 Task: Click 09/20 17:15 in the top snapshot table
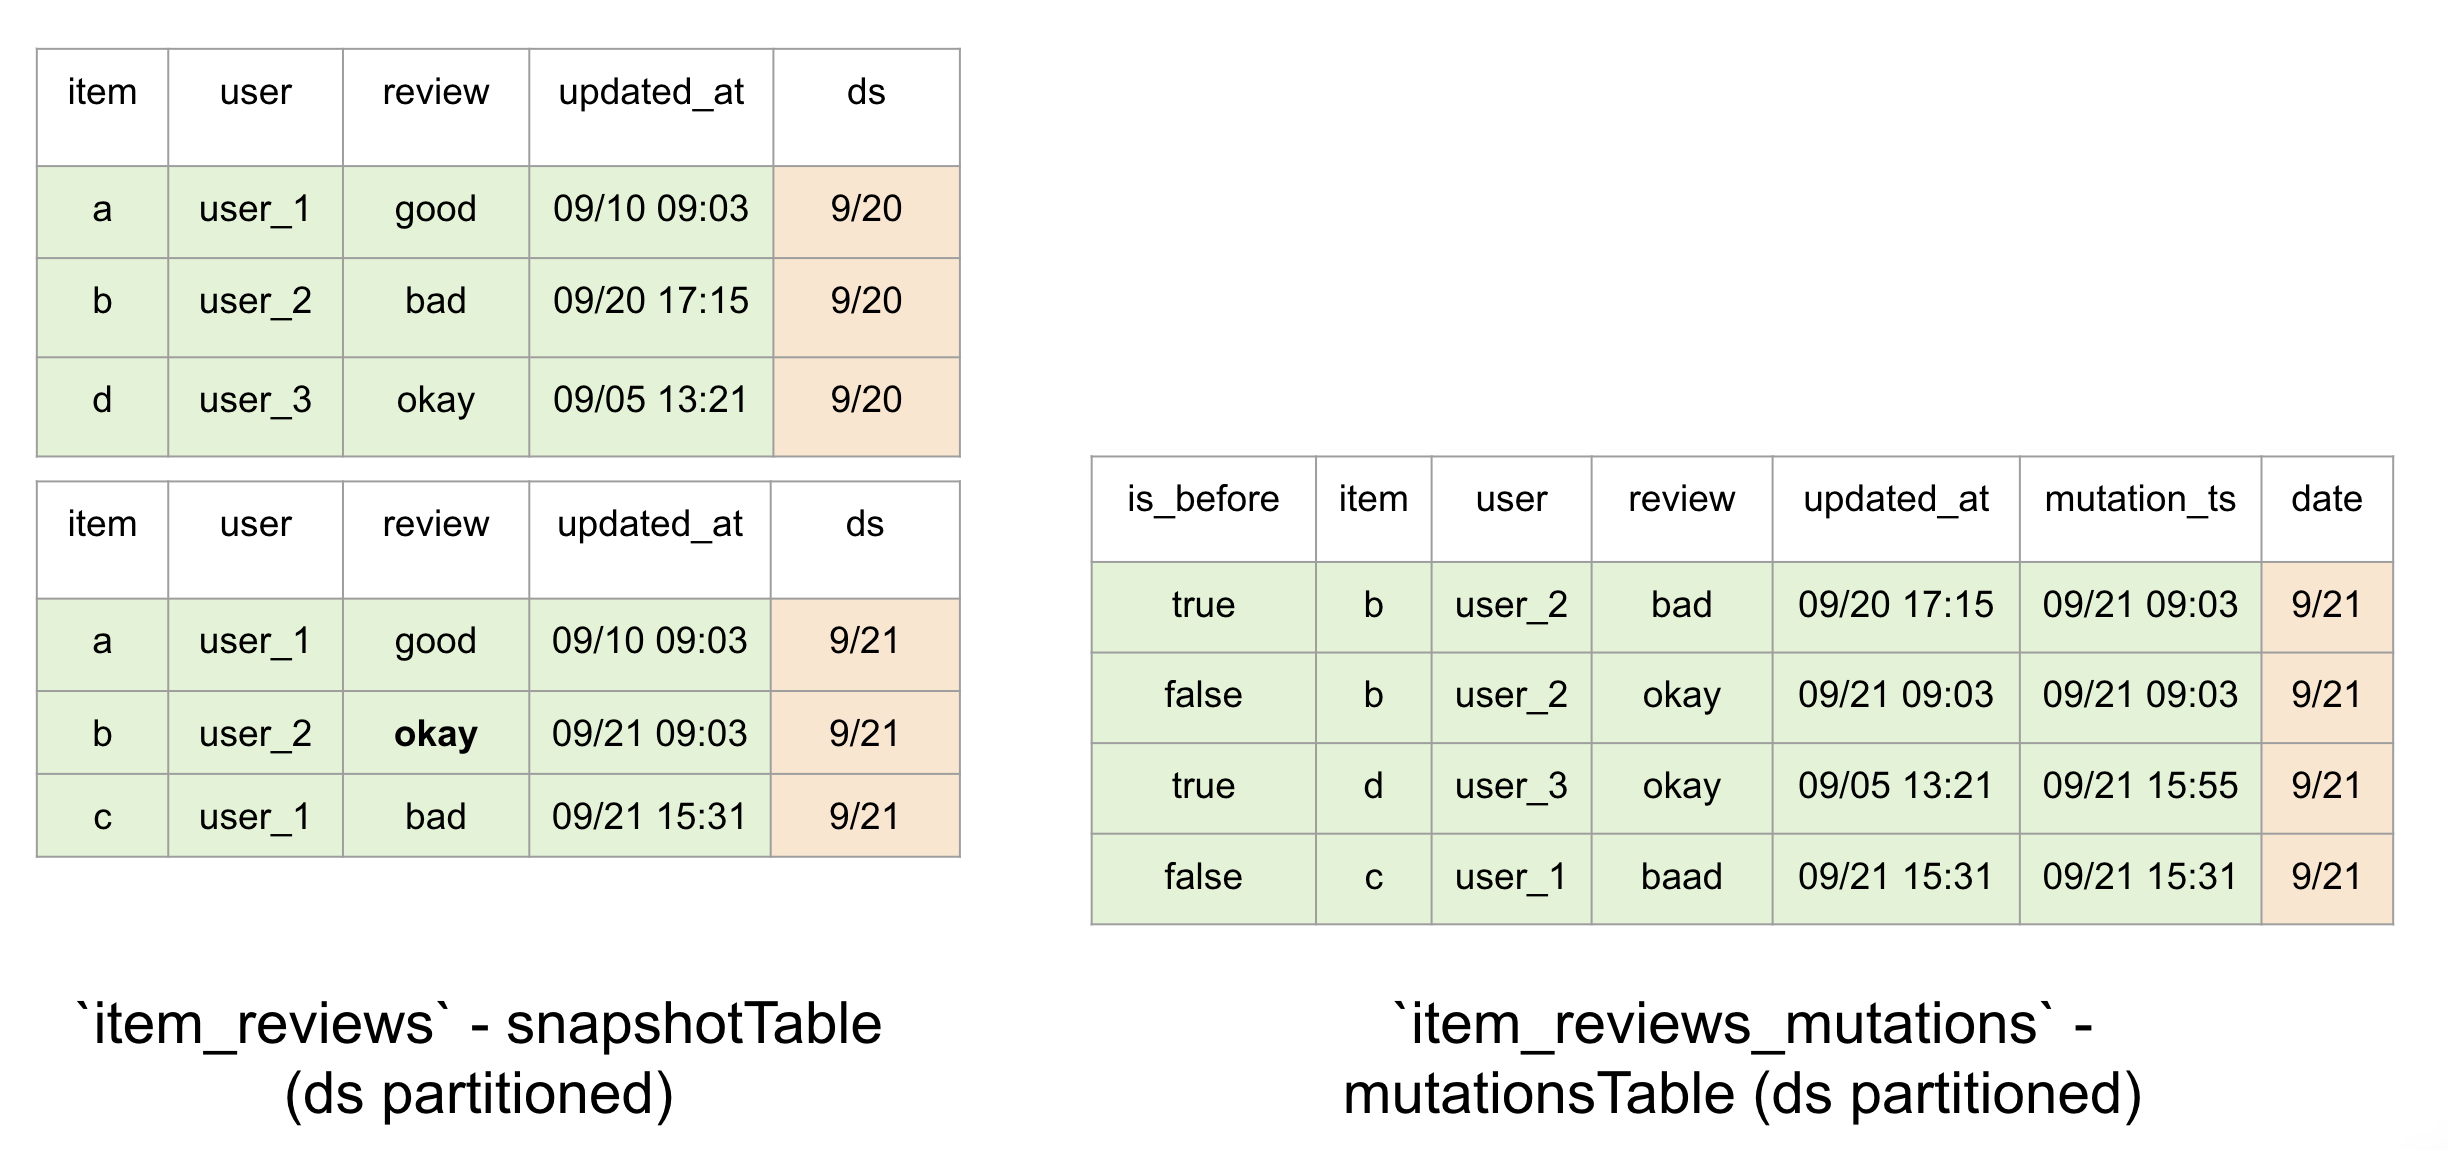click(x=650, y=301)
